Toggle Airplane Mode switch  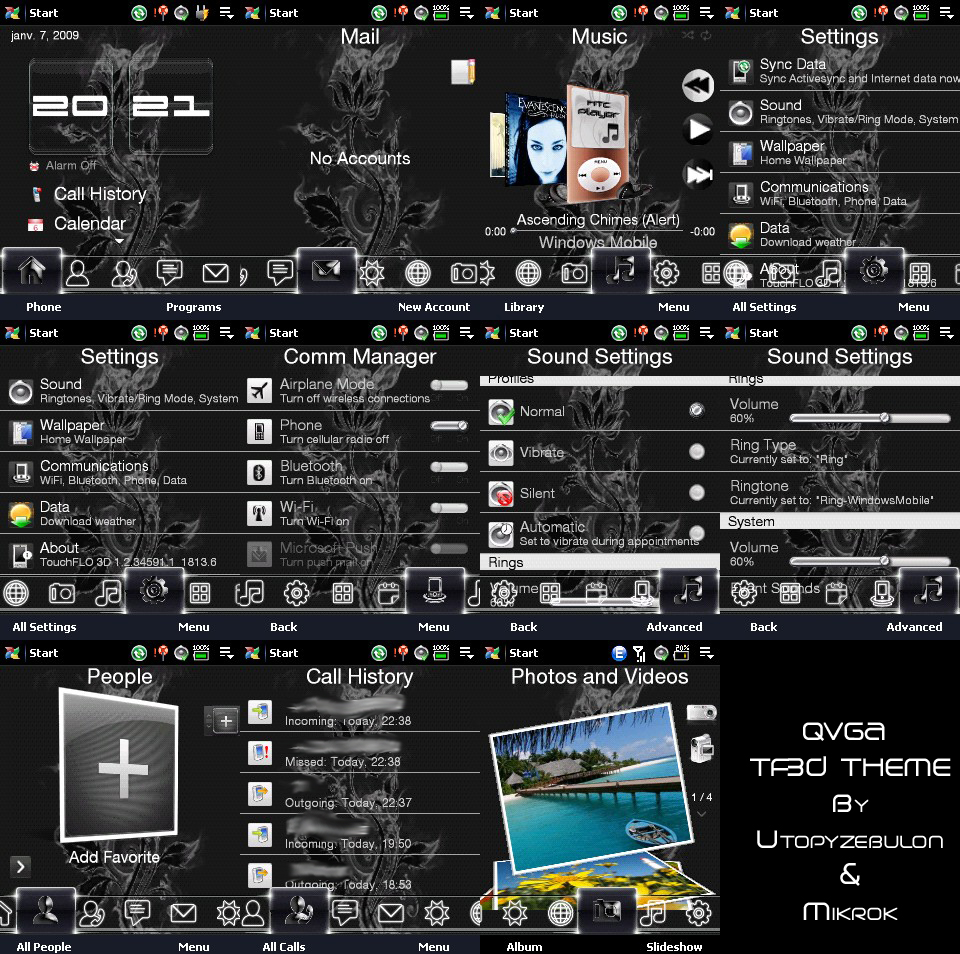click(449, 385)
